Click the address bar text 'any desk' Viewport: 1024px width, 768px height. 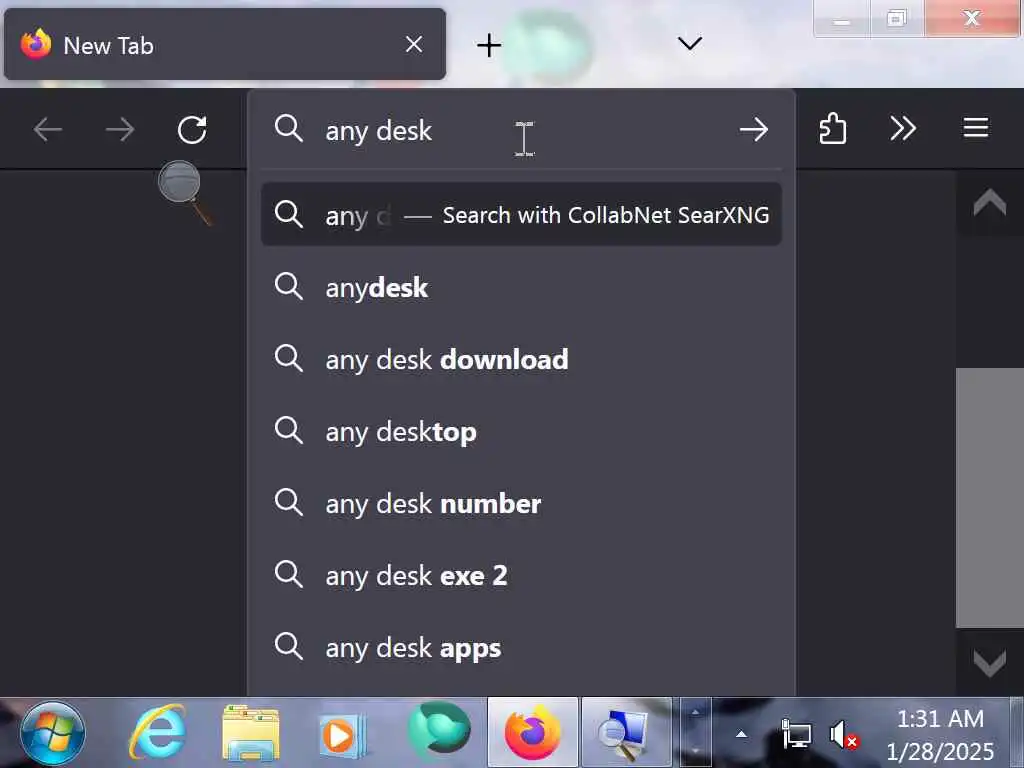coord(379,131)
